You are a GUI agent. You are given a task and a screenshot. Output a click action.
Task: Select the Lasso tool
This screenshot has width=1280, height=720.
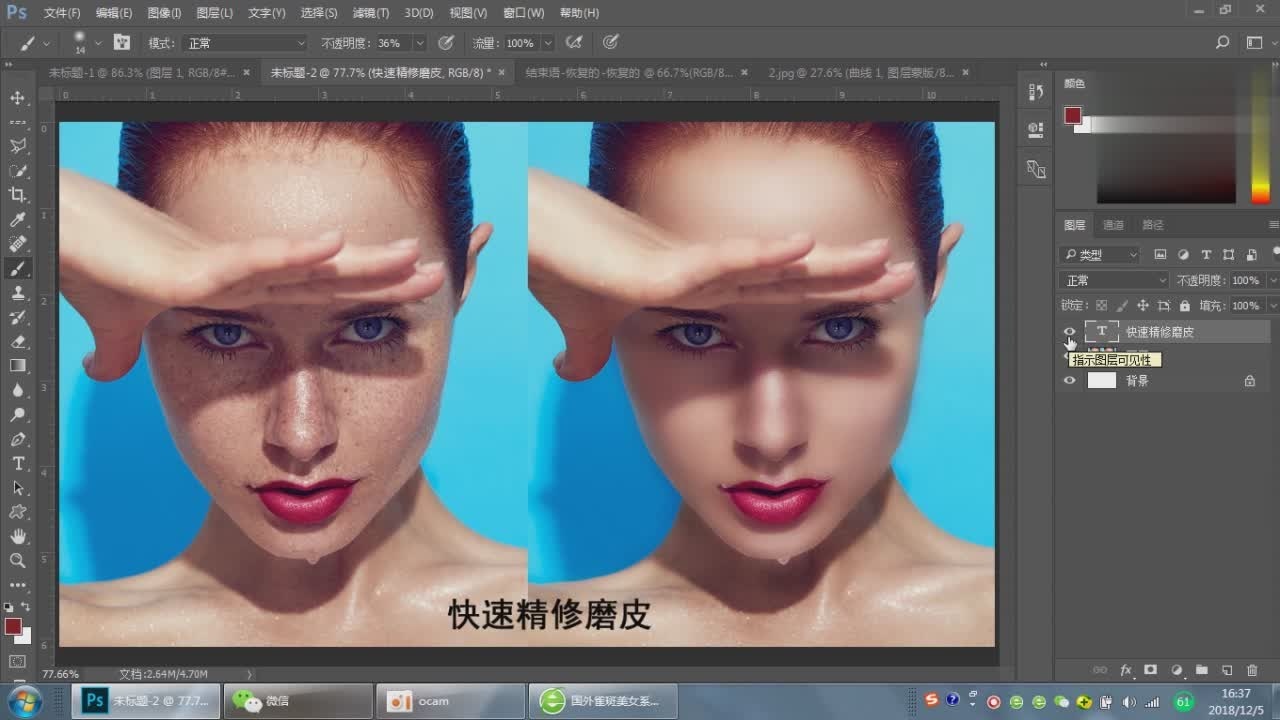point(18,147)
